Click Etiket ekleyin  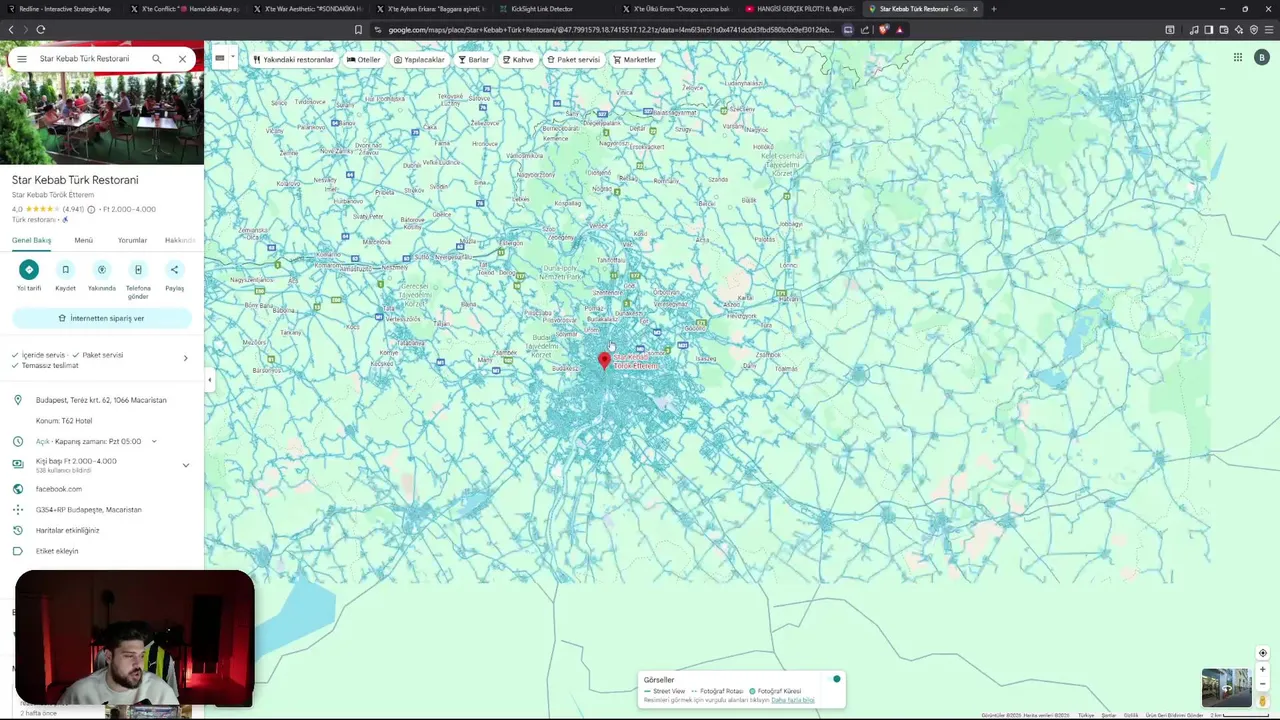pos(57,551)
